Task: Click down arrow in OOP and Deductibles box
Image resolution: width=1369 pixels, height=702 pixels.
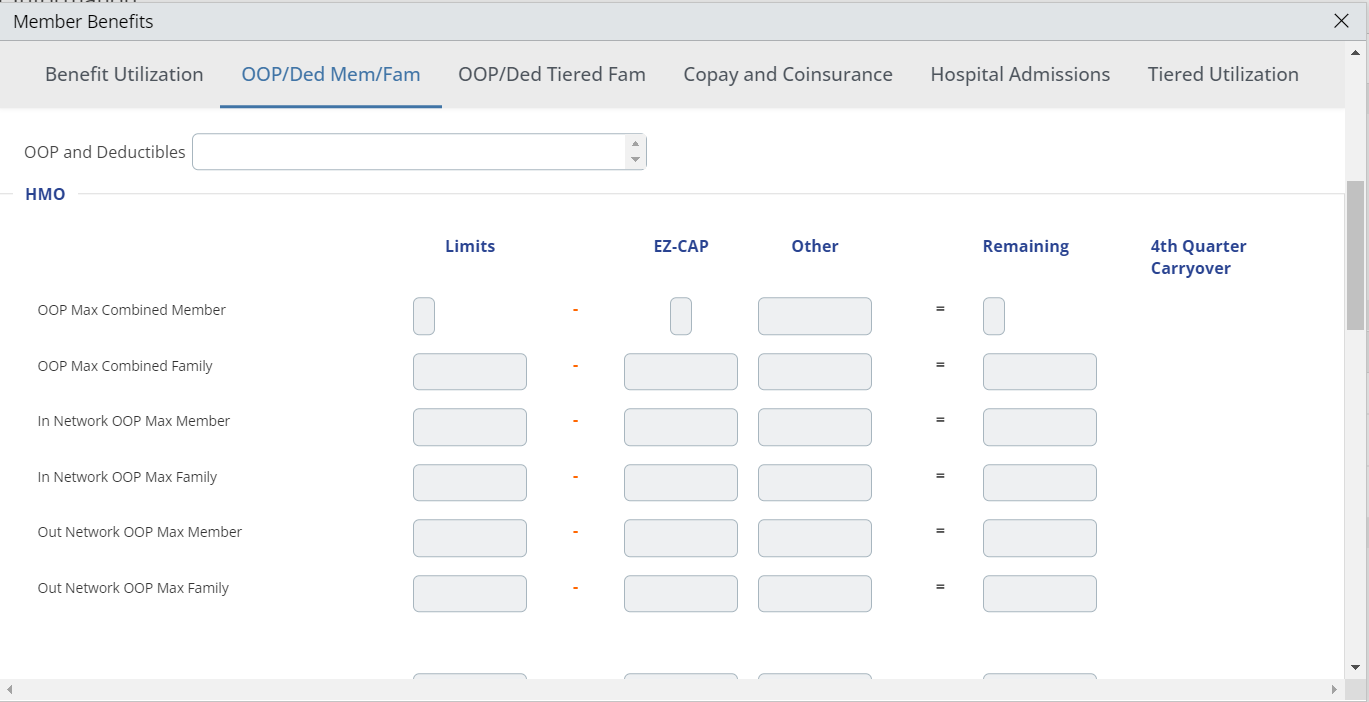Action: 635,160
